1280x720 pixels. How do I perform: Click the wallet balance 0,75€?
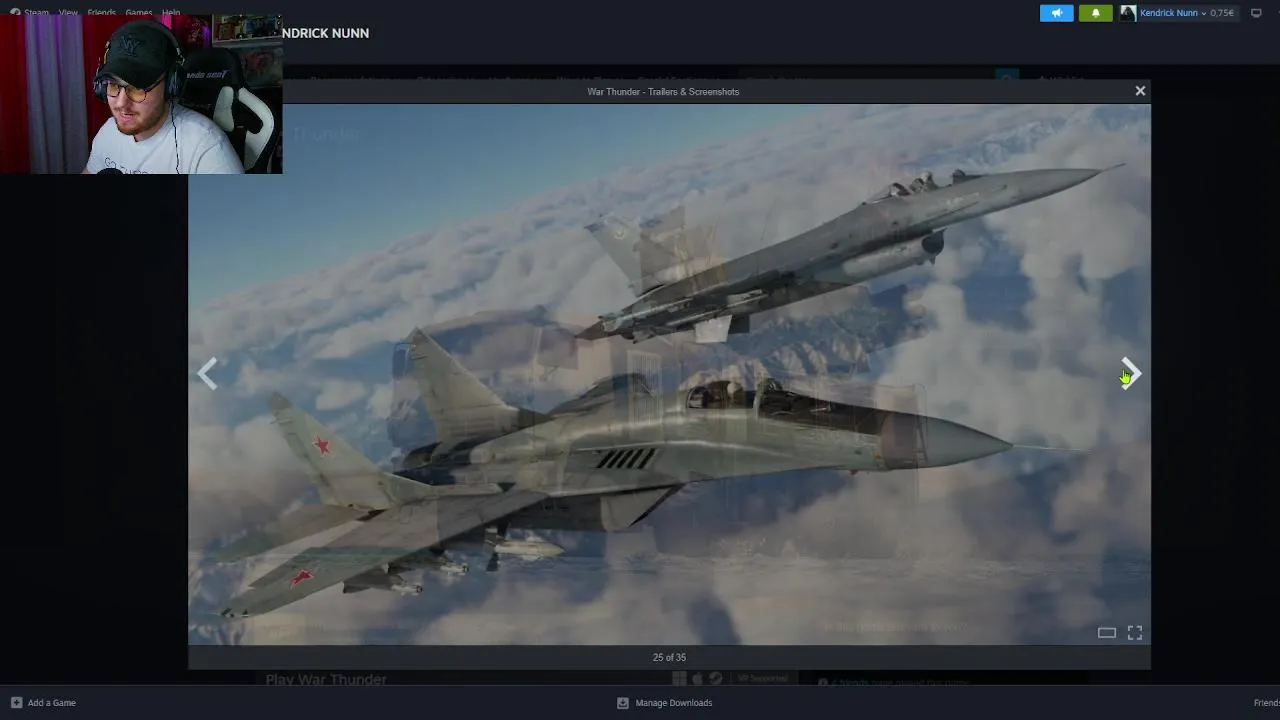(1222, 13)
